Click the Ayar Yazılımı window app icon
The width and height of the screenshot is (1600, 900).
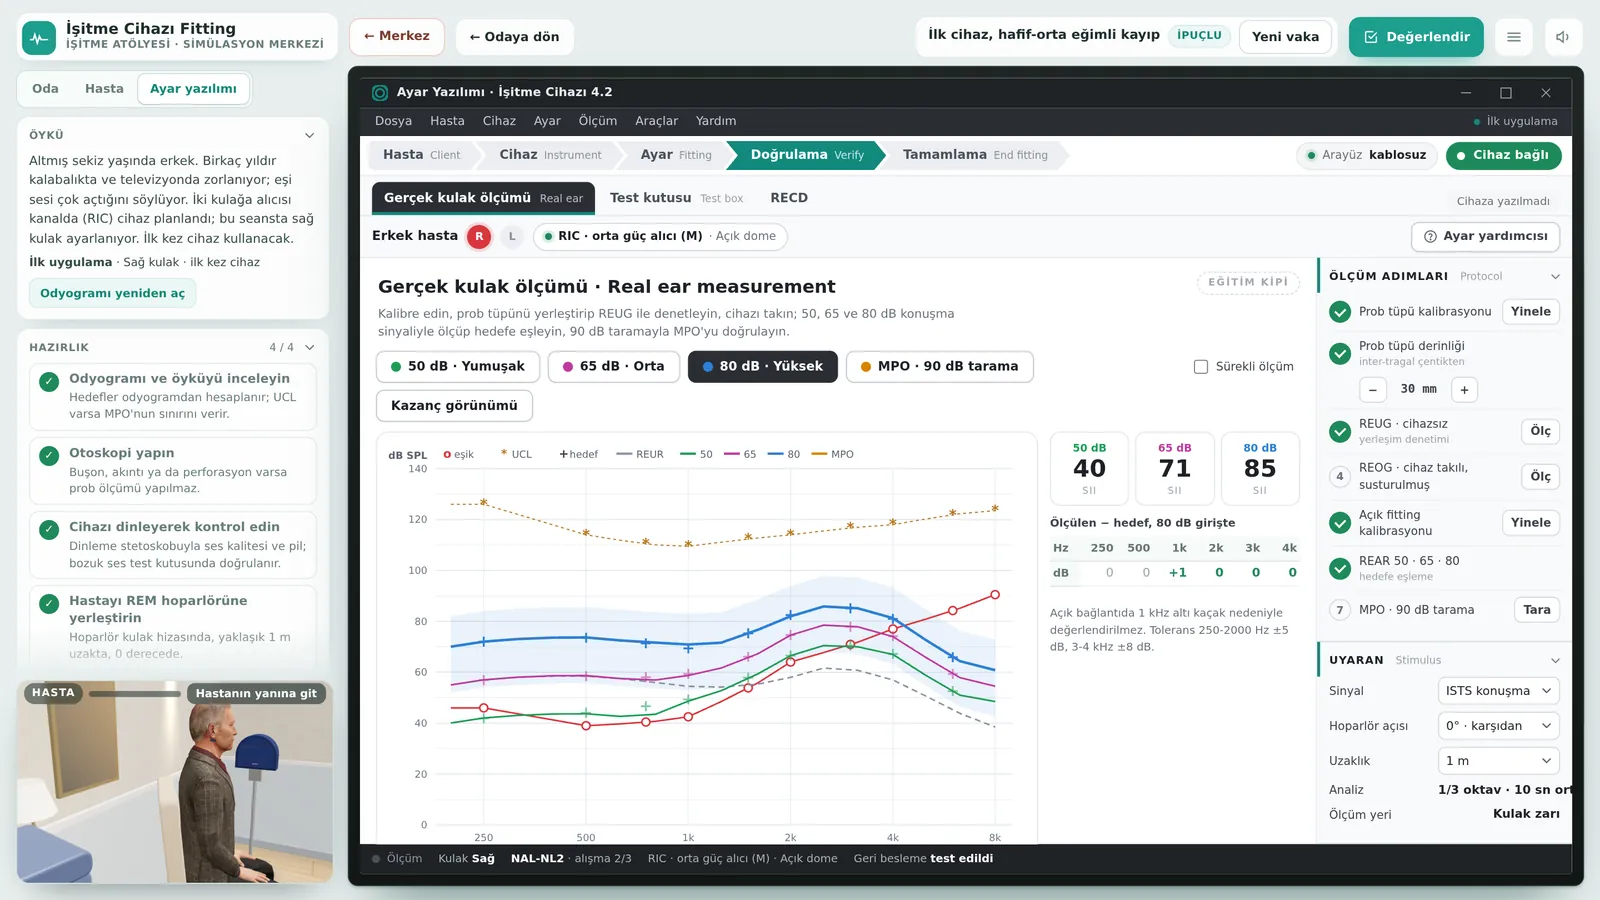click(380, 92)
